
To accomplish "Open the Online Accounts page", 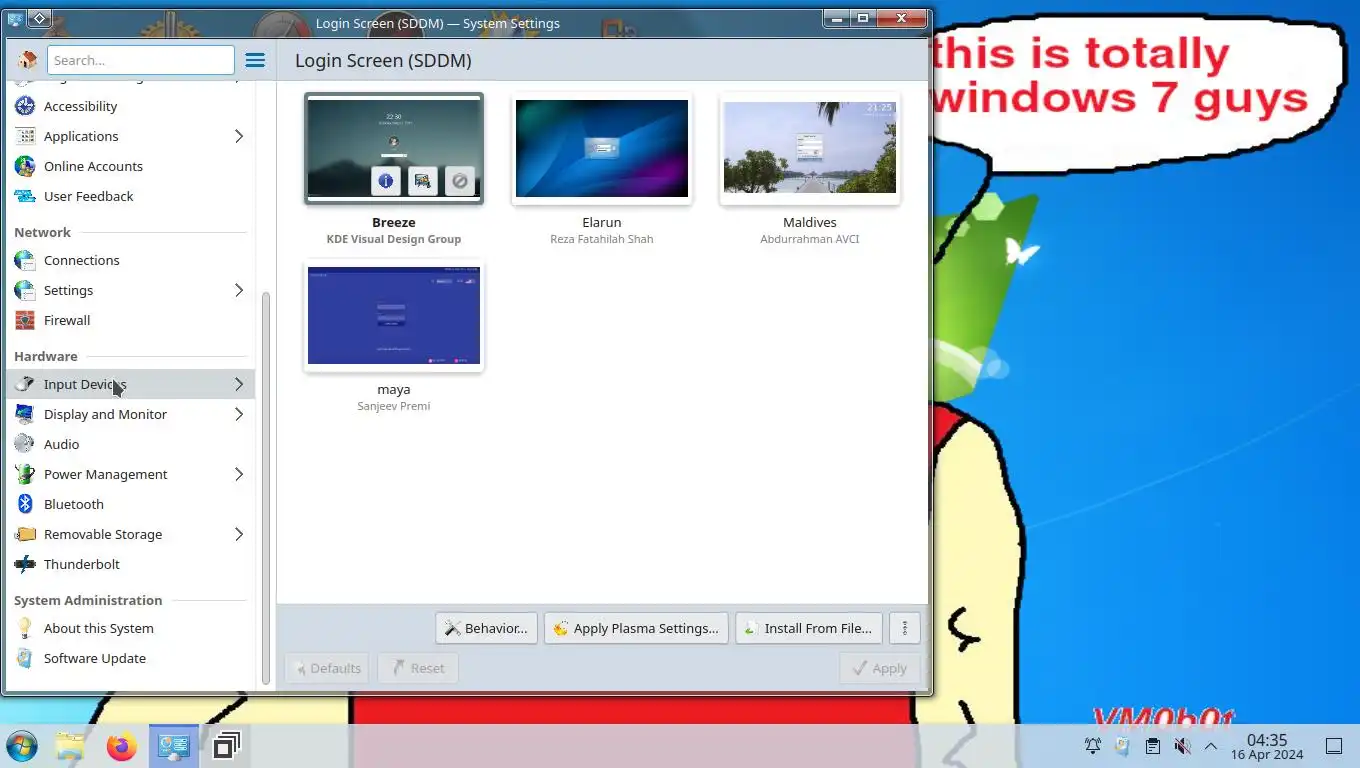I will (x=131, y=166).
